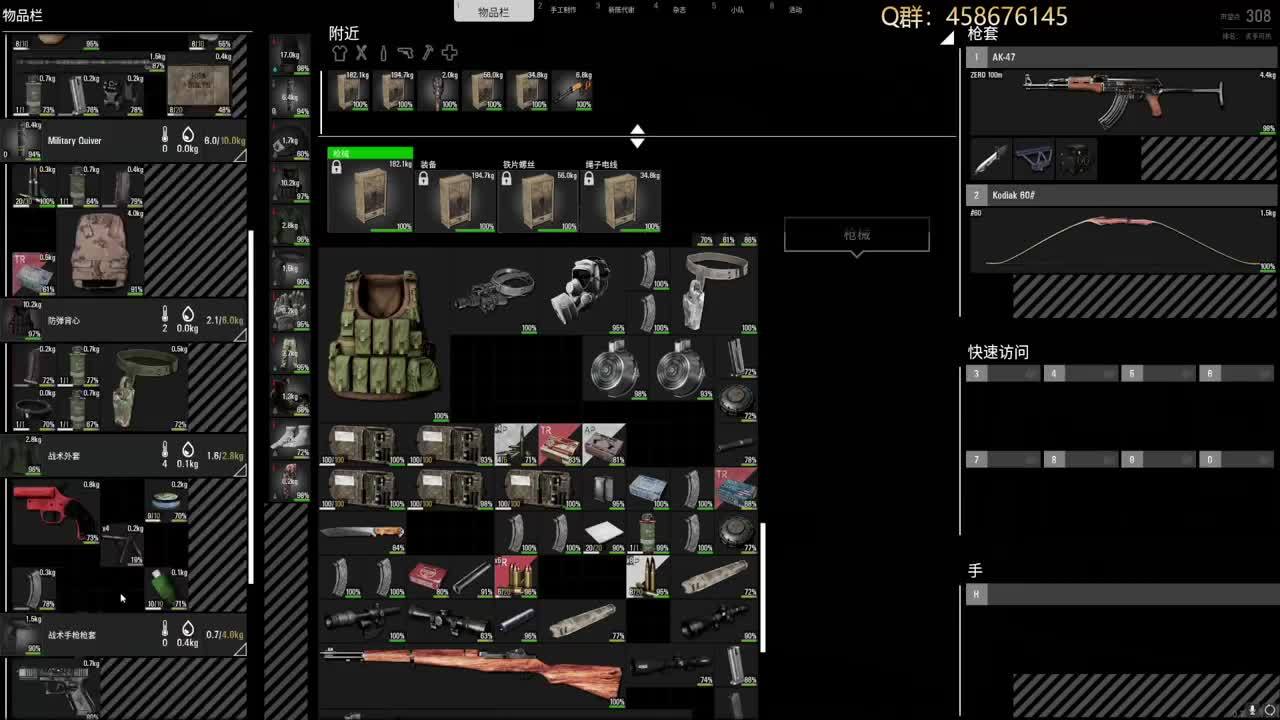Image resolution: width=1280 pixels, height=720 pixels.
Task: Toggle the weapons filter pistol icon
Action: 405,53
